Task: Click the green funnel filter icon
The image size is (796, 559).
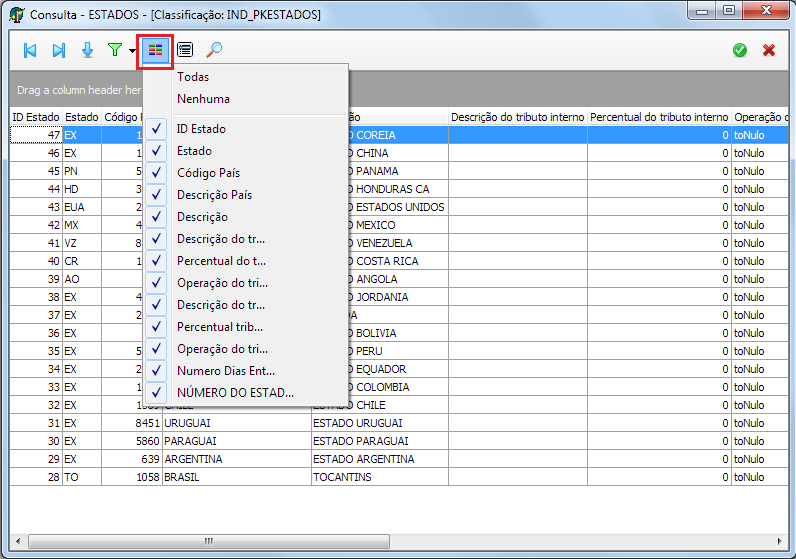Action: pos(115,50)
